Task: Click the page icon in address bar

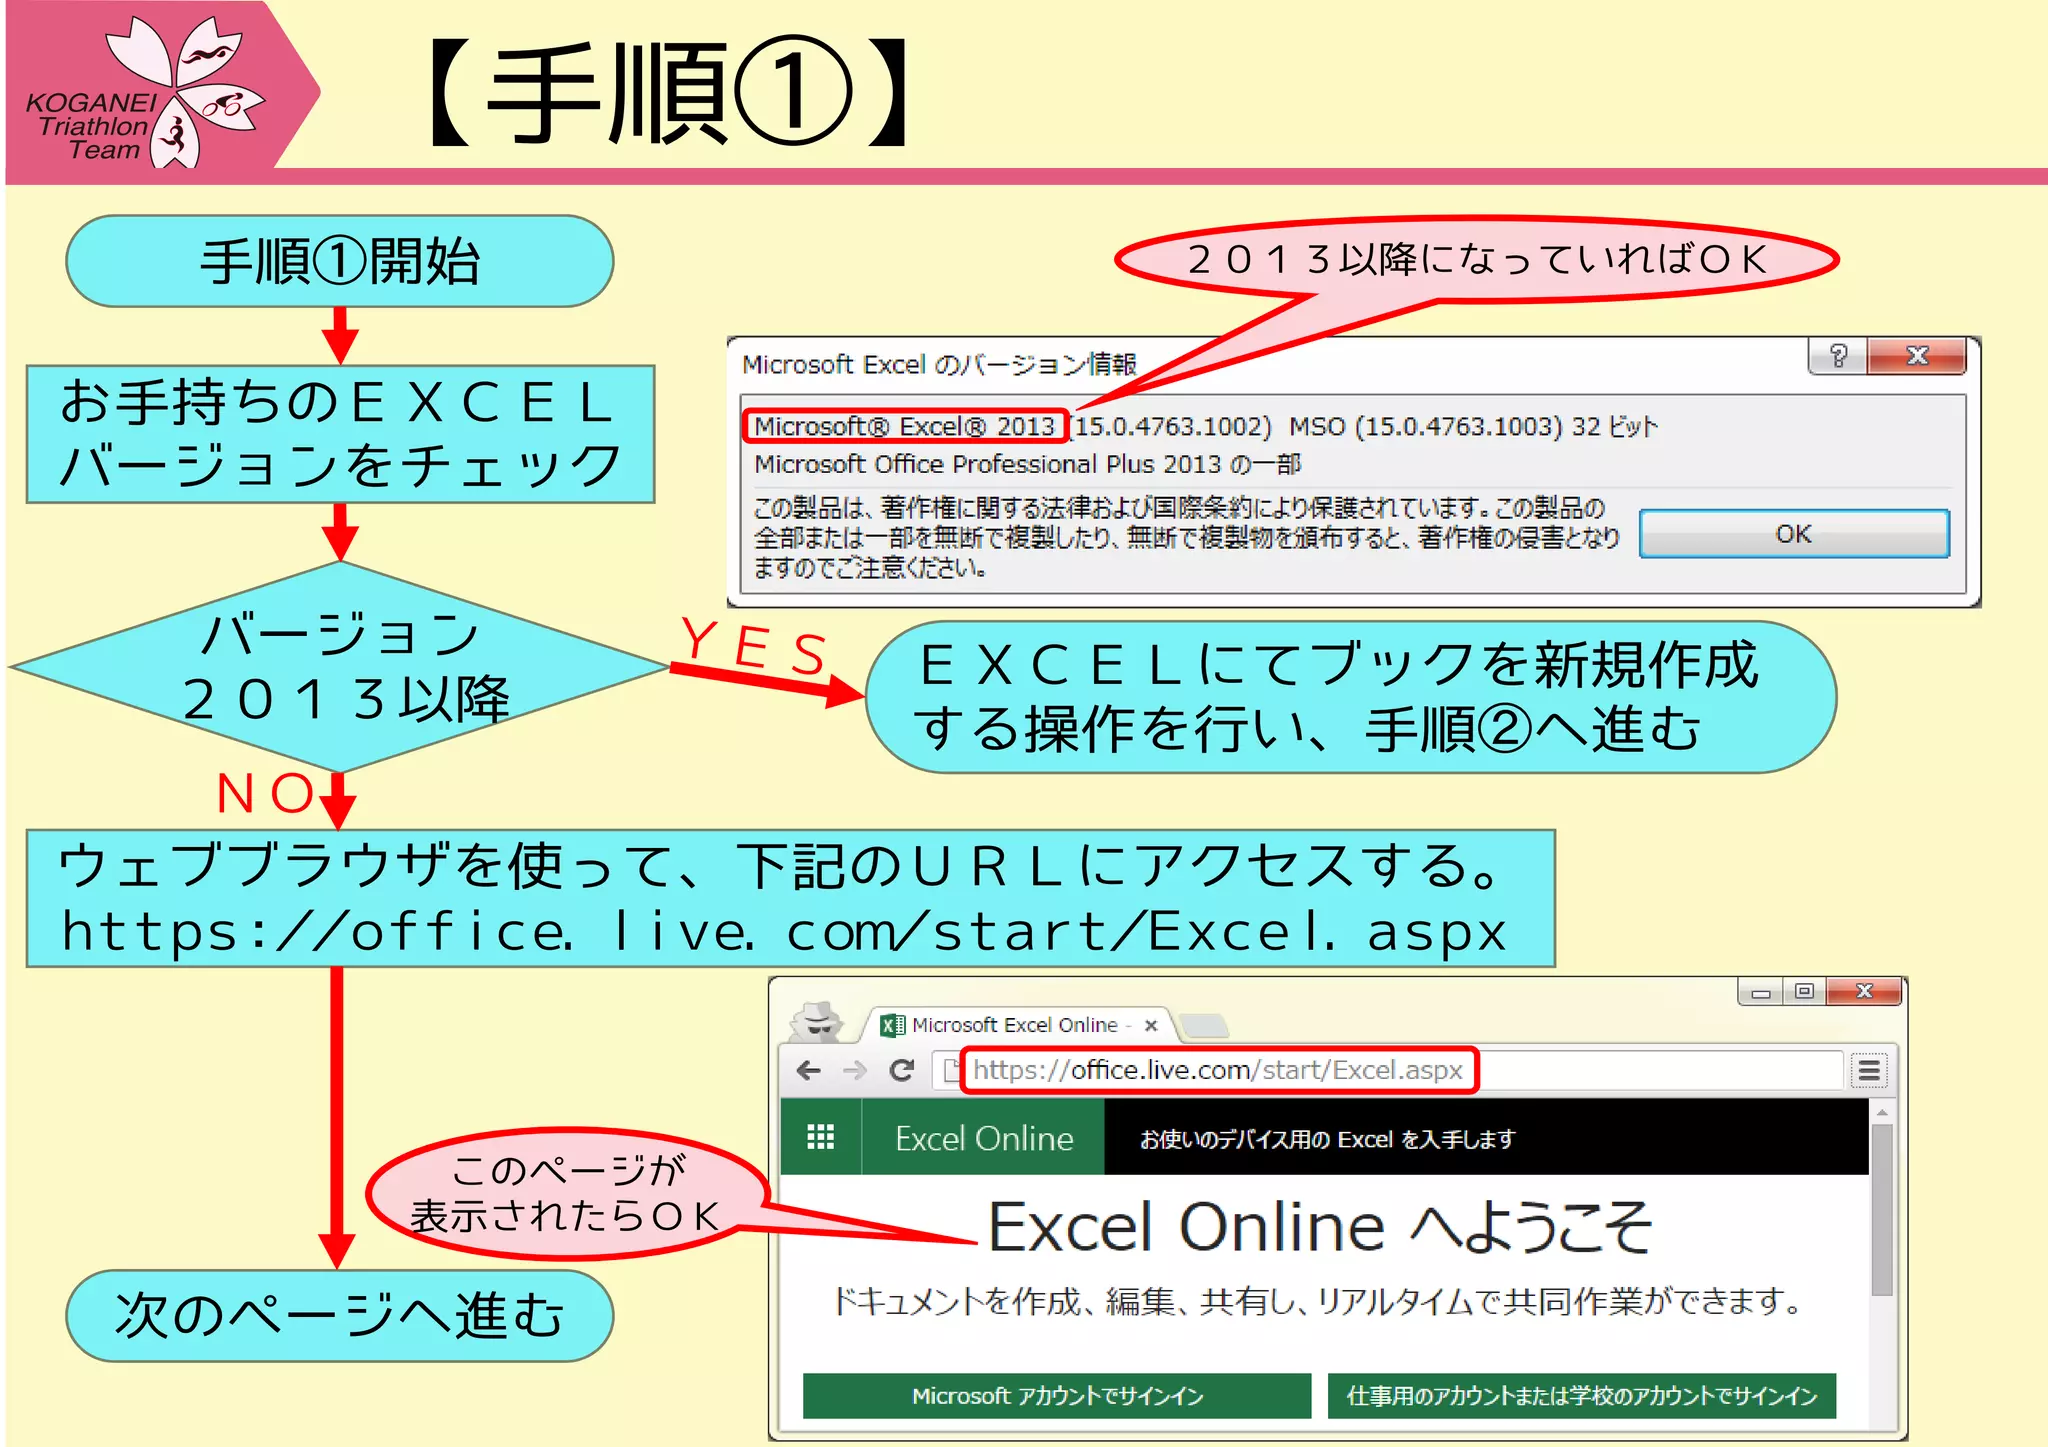Action: (951, 1070)
